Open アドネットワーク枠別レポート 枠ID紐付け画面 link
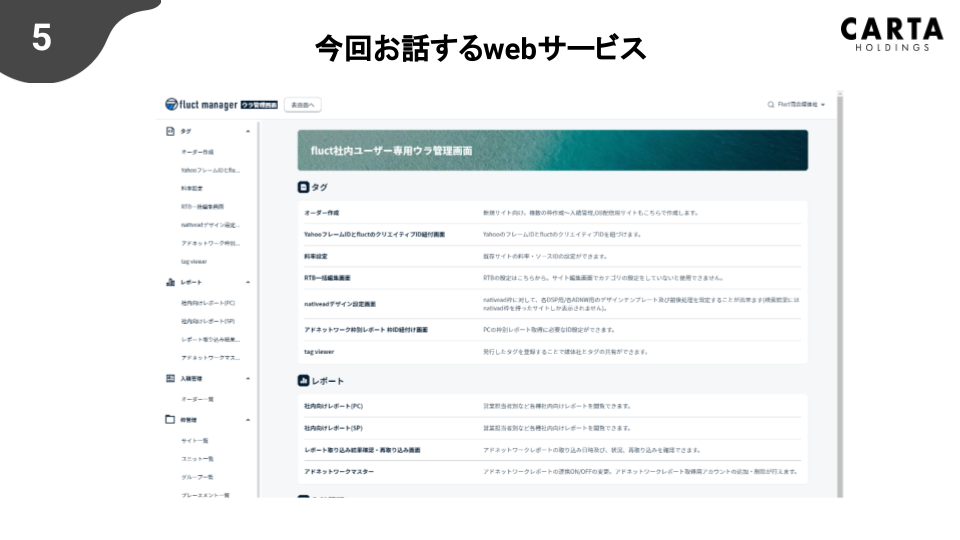 coord(366,330)
